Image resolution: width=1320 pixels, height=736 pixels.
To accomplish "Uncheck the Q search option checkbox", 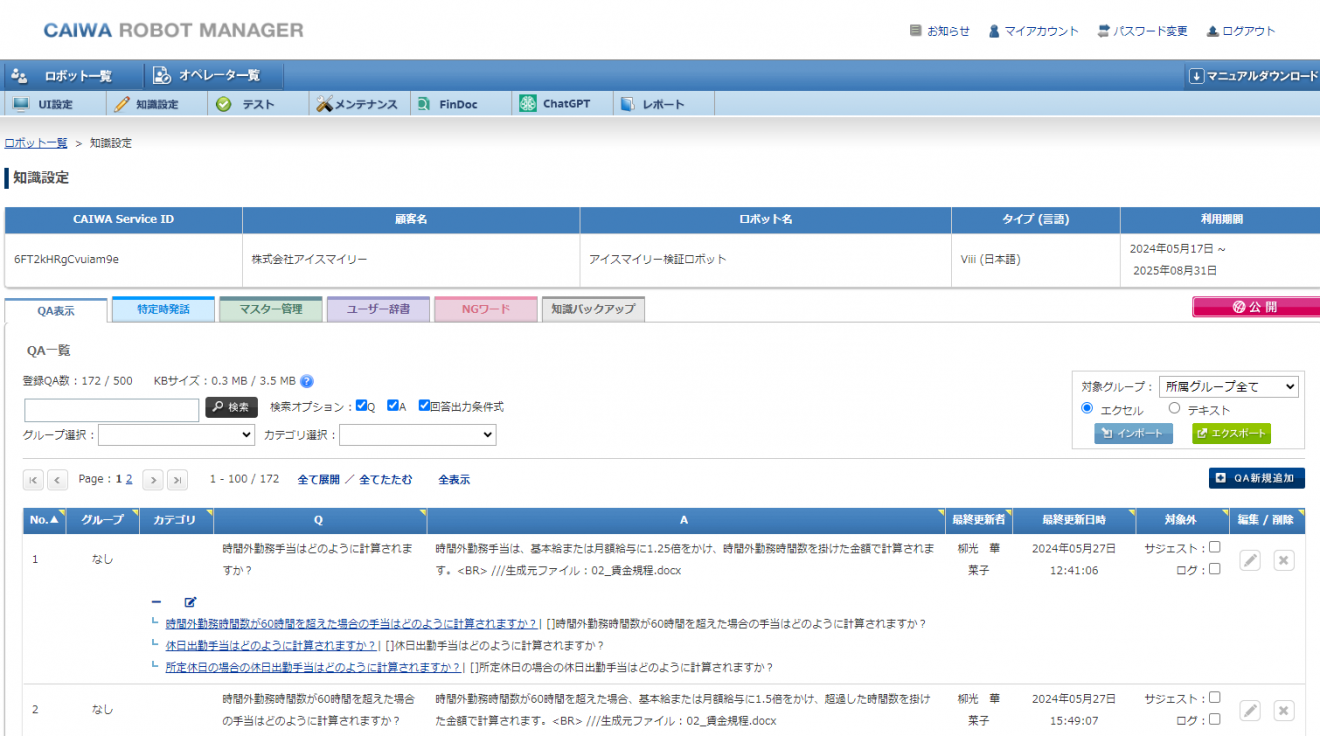I will tap(360, 406).
